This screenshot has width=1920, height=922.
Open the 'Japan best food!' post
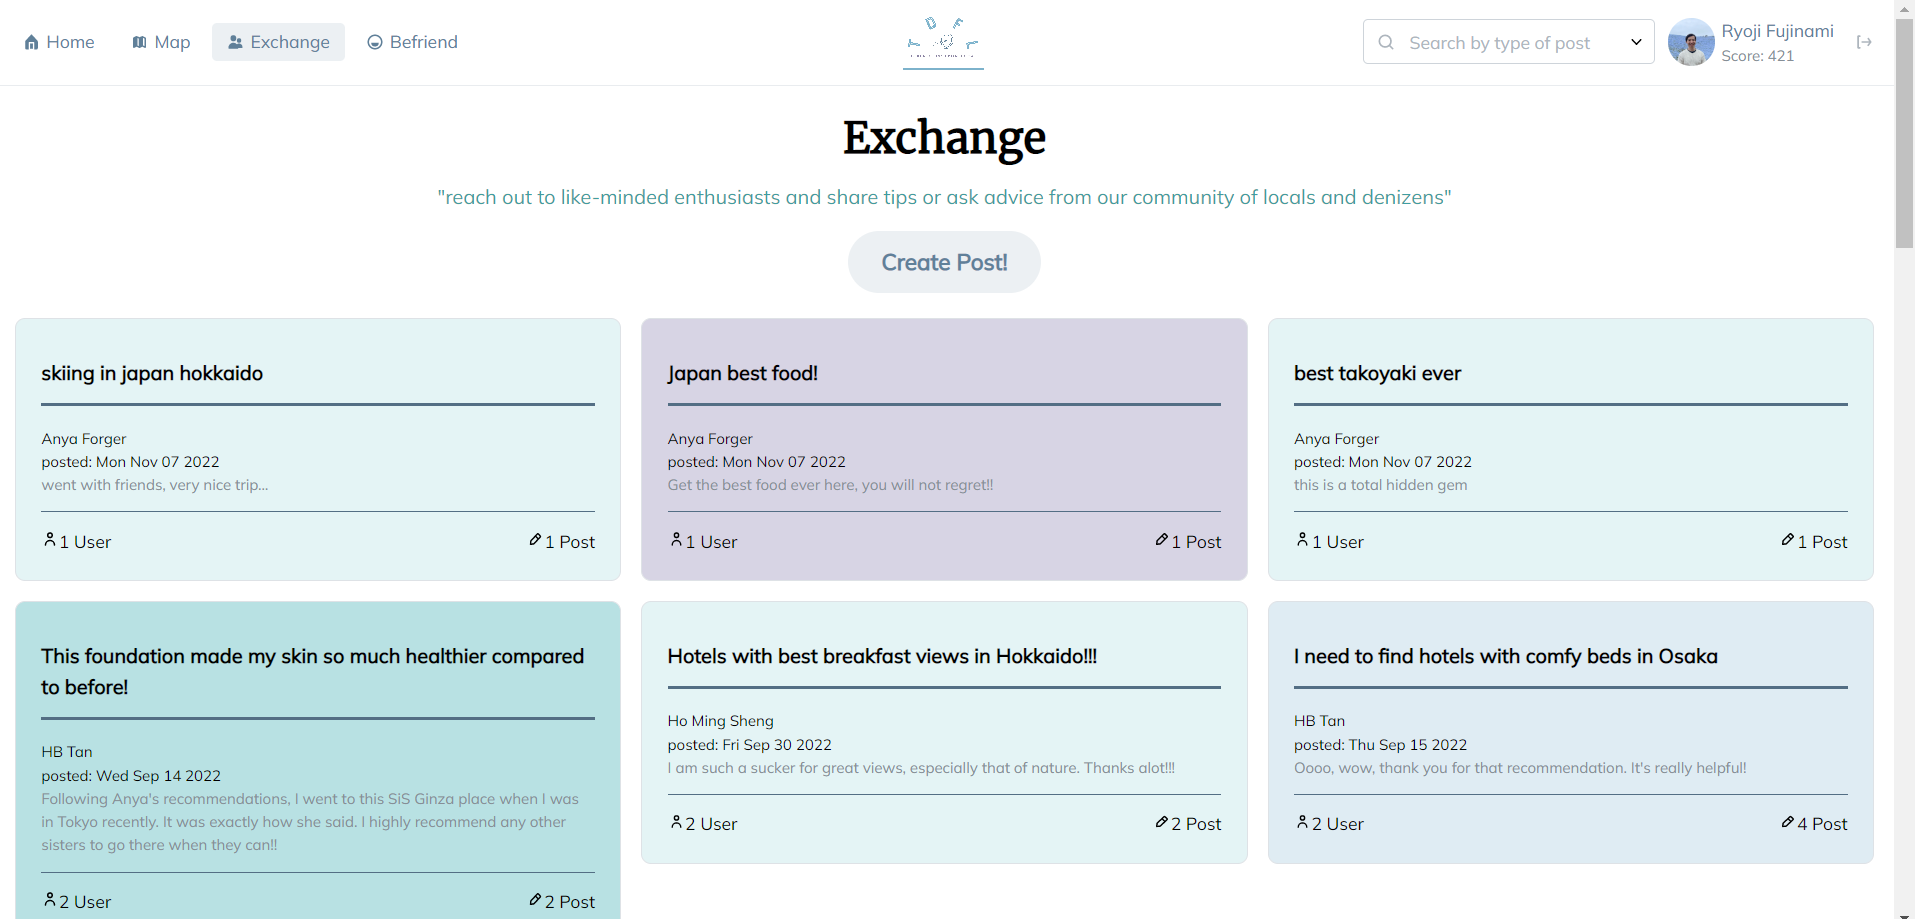coord(743,374)
